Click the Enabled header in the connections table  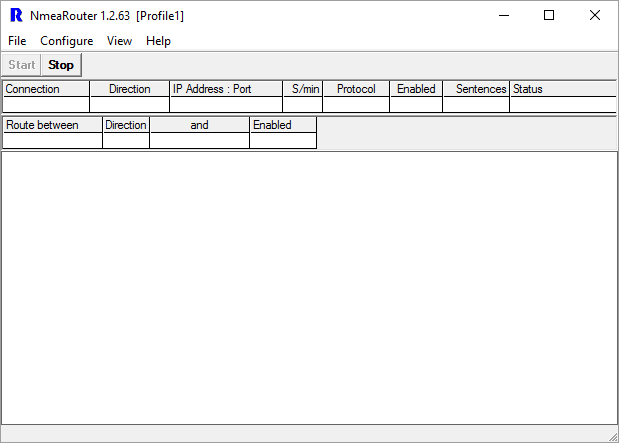coord(416,89)
